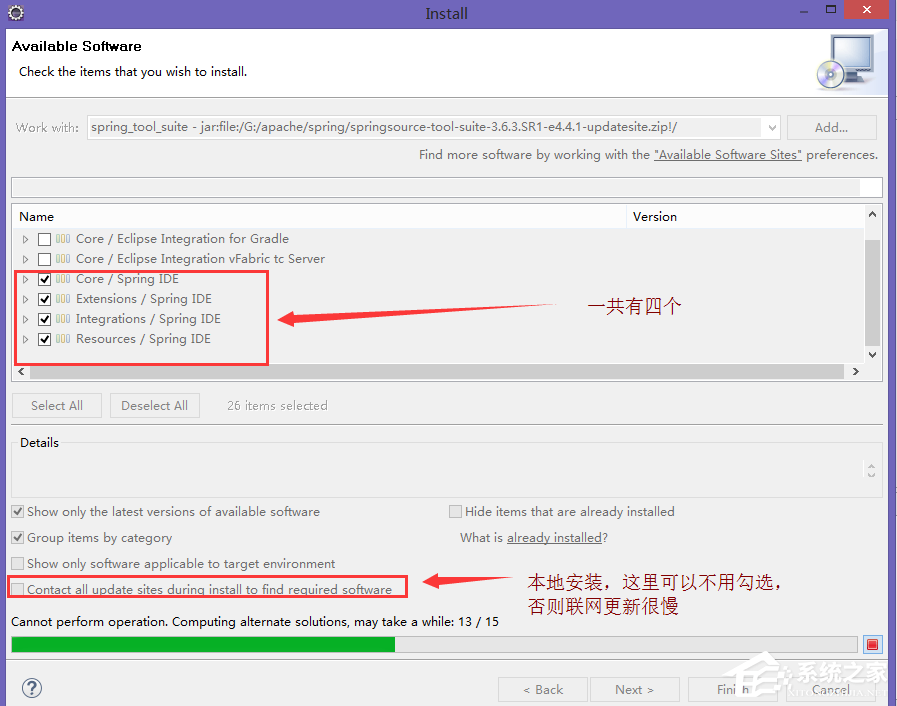
Task: Expand the Resources / Spring IDE tree node
Action: tap(24, 338)
